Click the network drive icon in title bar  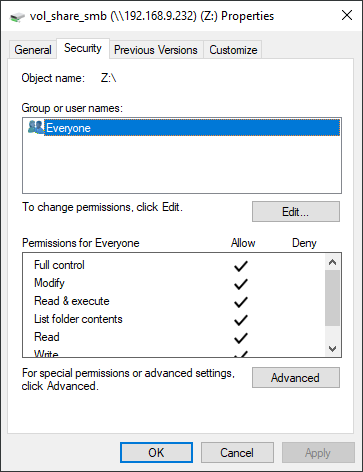pos(17,16)
